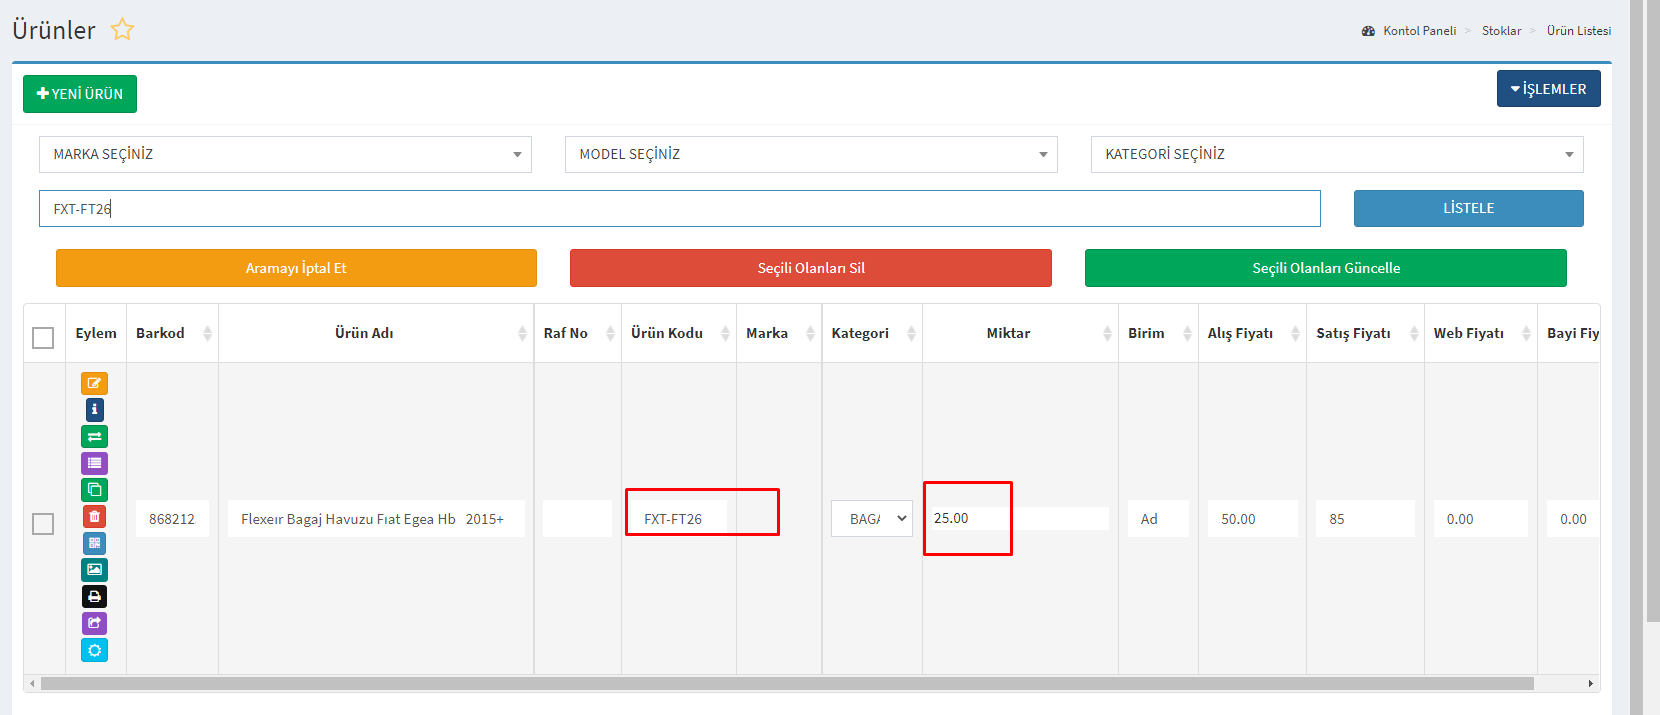Click the cyan gear settings icon
The width and height of the screenshot is (1660, 715).
click(x=94, y=650)
